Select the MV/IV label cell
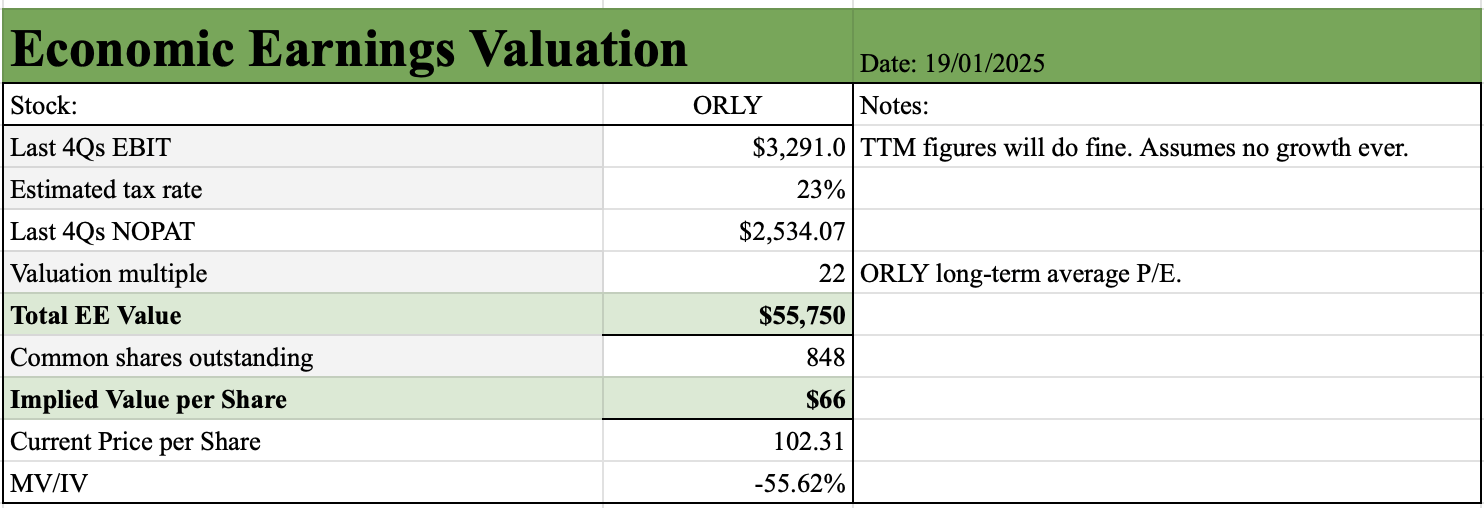 pos(304,483)
